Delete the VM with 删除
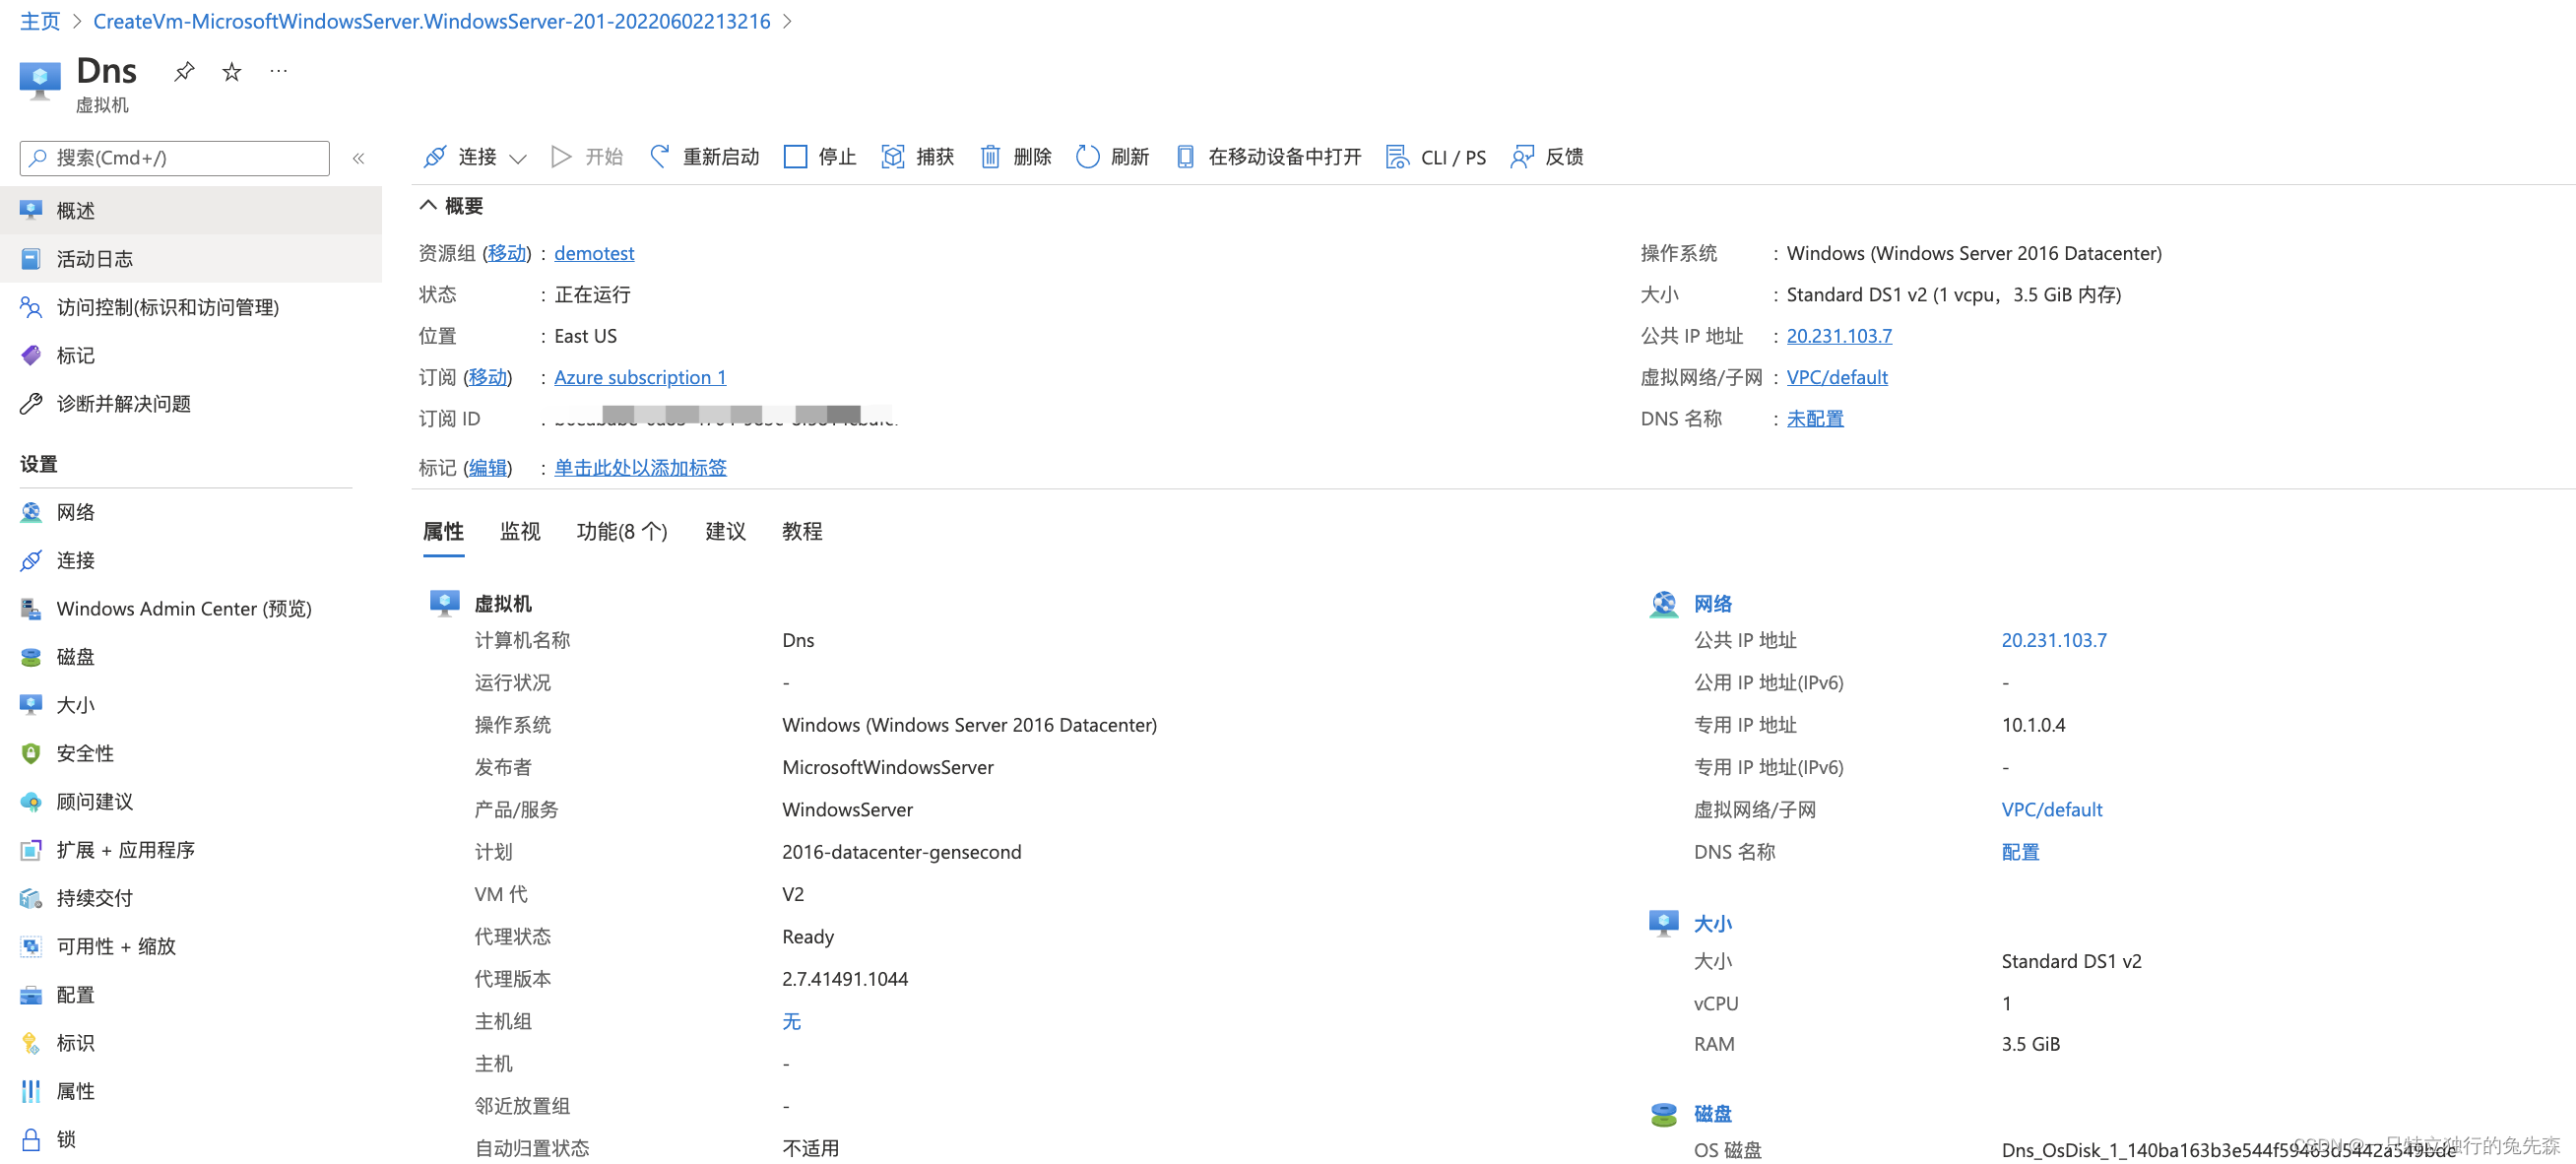Image resolution: width=2576 pixels, height=1164 pixels. pyautogui.click(x=1015, y=157)
